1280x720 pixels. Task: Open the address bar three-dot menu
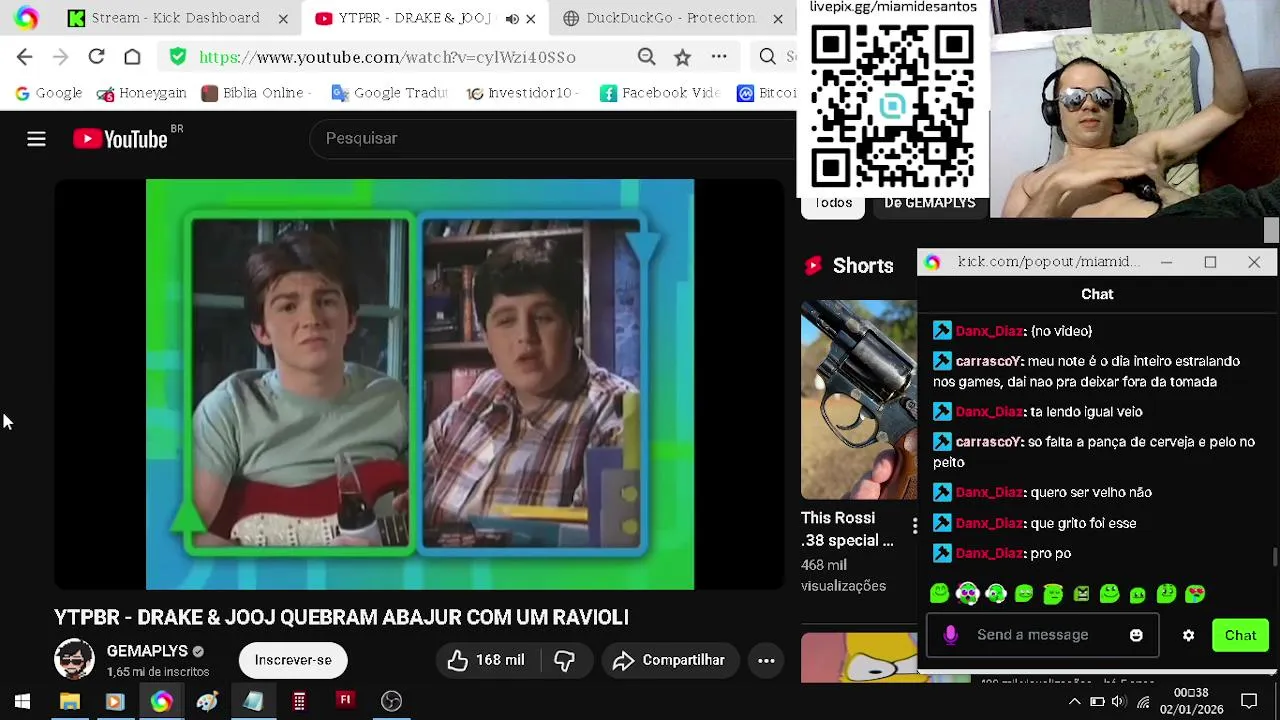719,57
